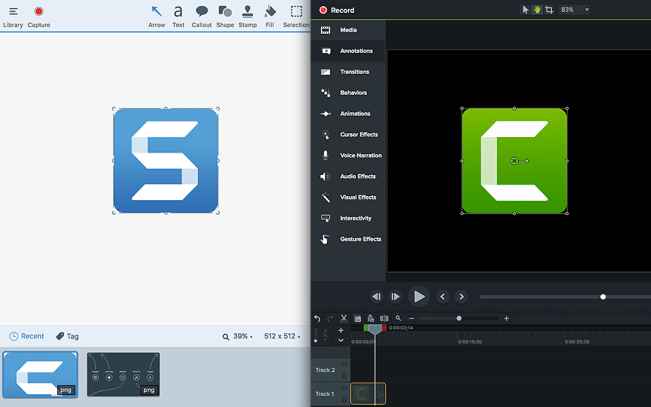This screenshot has width=651, height=407.
Task: Expand the 83% canvas zoom dropdown
Action: pos(575,10)
